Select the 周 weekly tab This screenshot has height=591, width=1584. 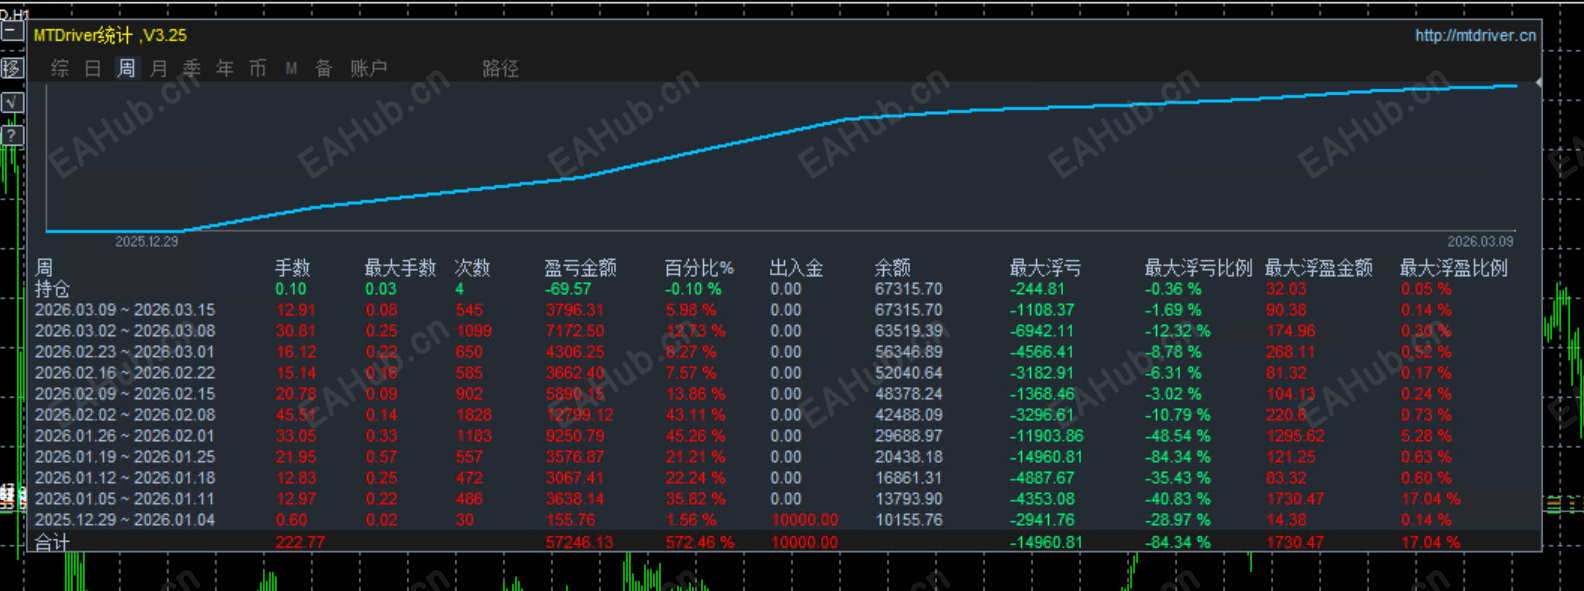pyautogui.click(x=126, y=68)
